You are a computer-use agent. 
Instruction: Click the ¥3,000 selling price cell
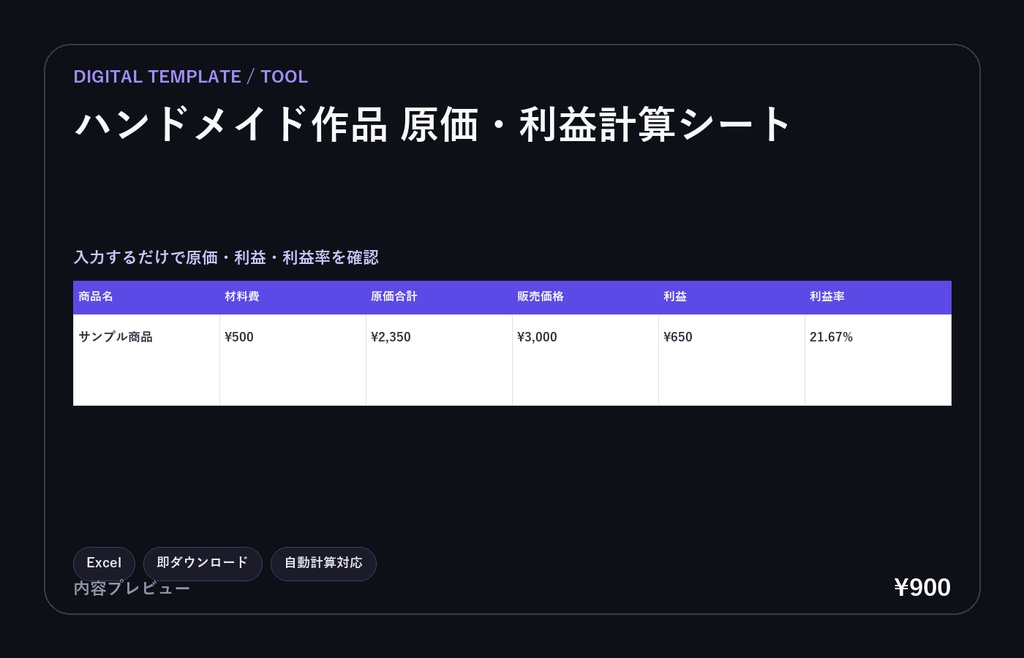point(585,360)
